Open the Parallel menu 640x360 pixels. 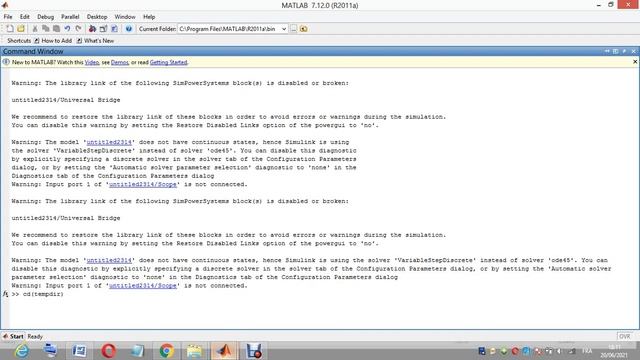pos(70,17)
